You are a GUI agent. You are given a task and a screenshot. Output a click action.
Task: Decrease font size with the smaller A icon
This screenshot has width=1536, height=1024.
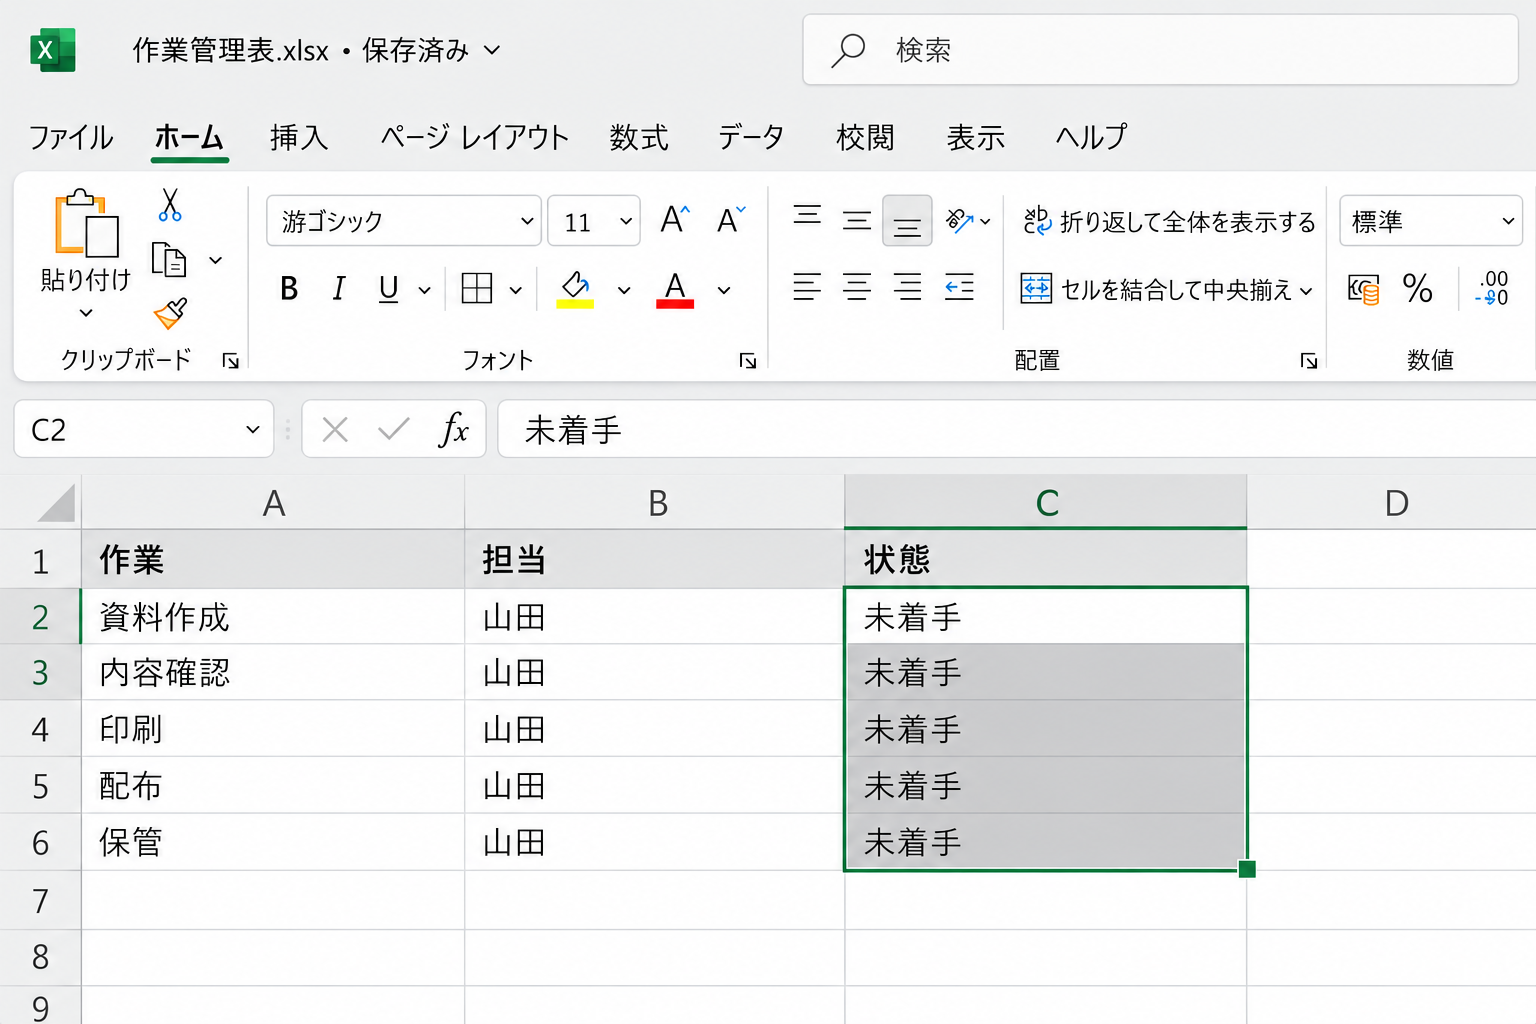tap(731, 220)
